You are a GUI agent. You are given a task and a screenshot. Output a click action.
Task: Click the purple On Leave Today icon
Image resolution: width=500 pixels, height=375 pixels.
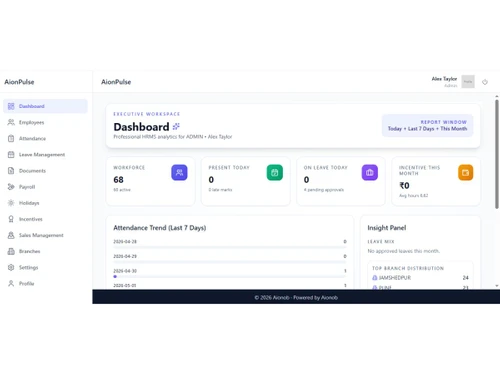(370, 172)
